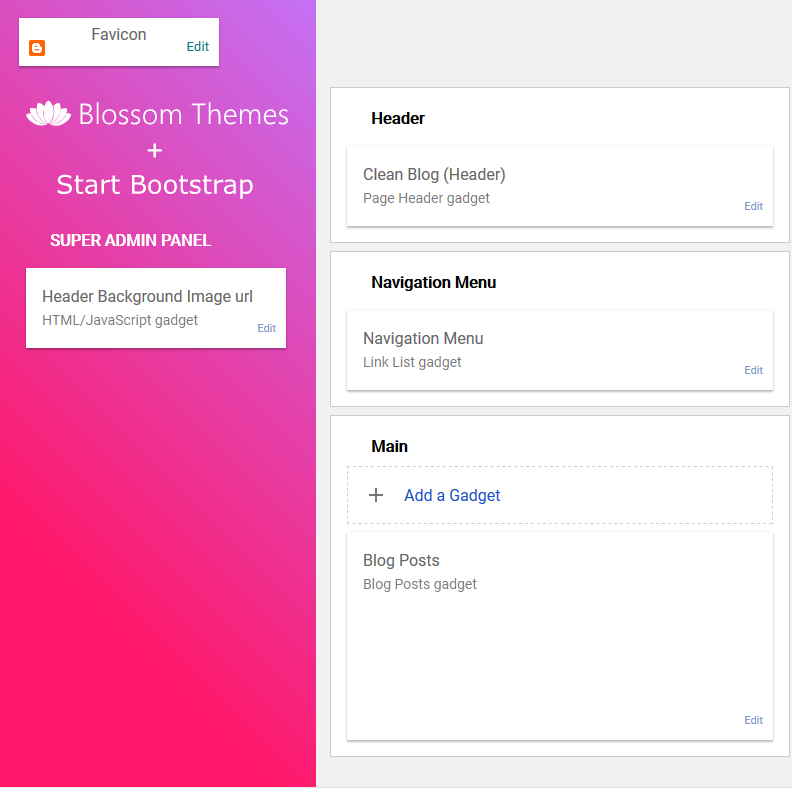Image resolution: width=792 pixels, height=788 pixels.
Task: Edit the Navigation Menu Link List gadget
Action: (x=754, y=370)
